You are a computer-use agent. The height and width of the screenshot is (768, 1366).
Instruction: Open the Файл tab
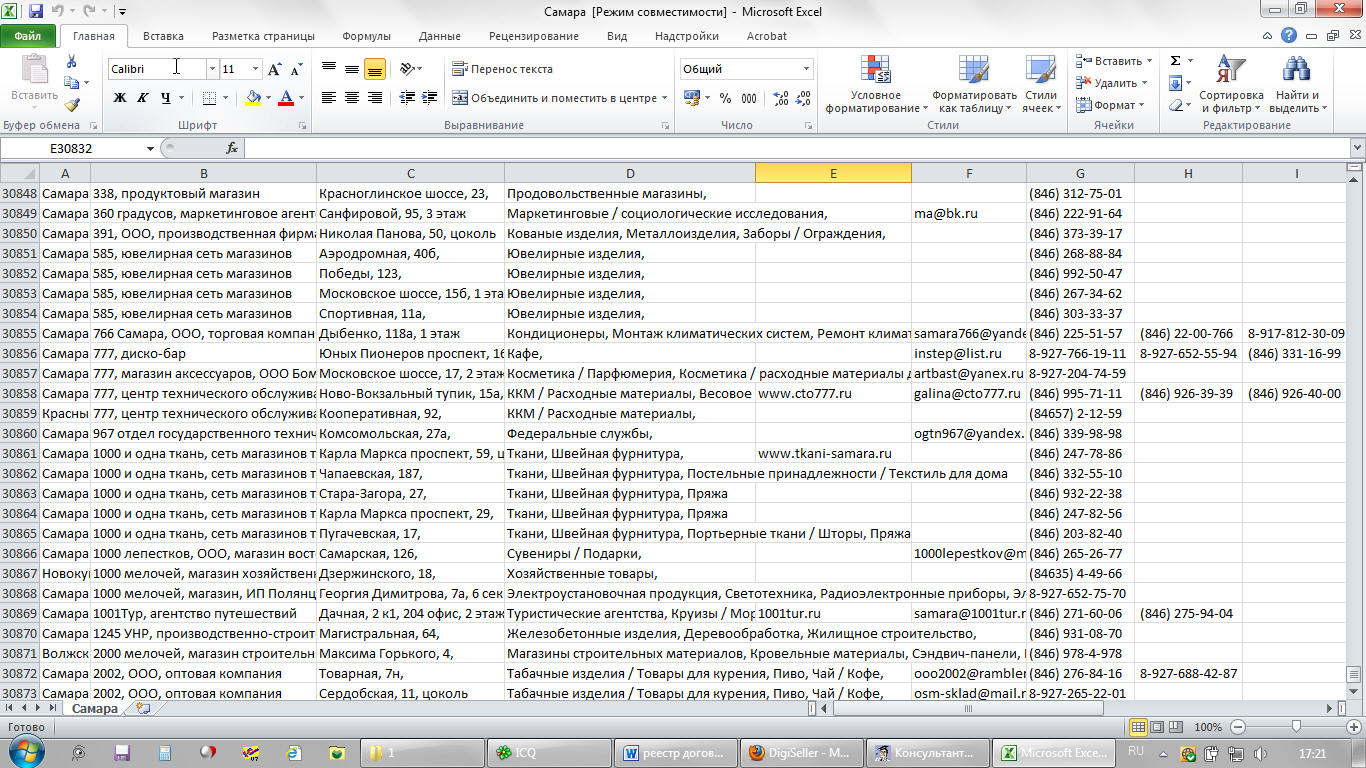point(28,36)
